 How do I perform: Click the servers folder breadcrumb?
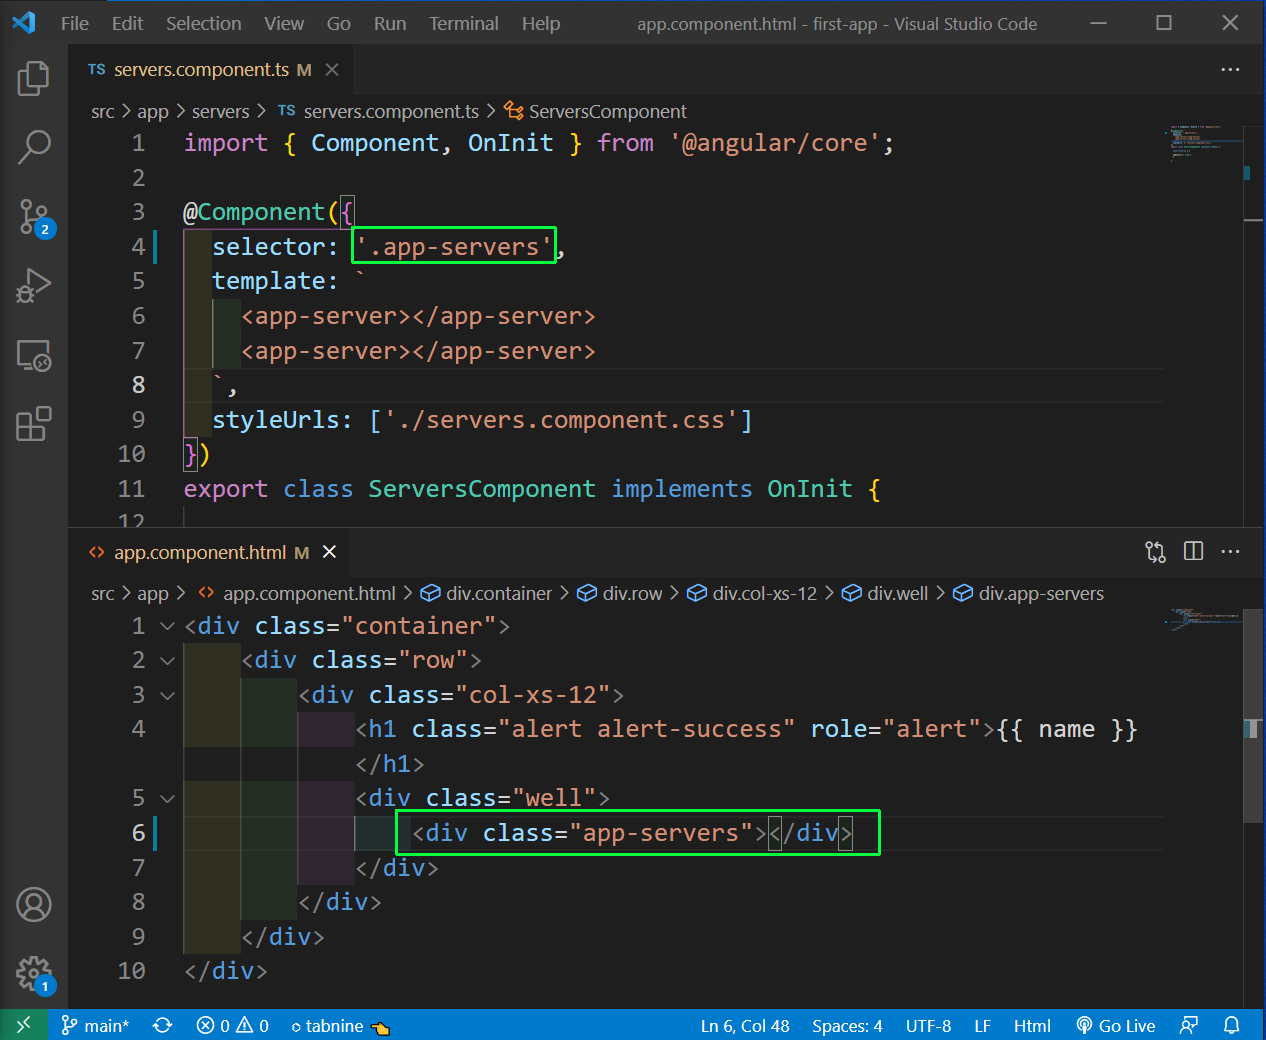click(x=220, y=112)
